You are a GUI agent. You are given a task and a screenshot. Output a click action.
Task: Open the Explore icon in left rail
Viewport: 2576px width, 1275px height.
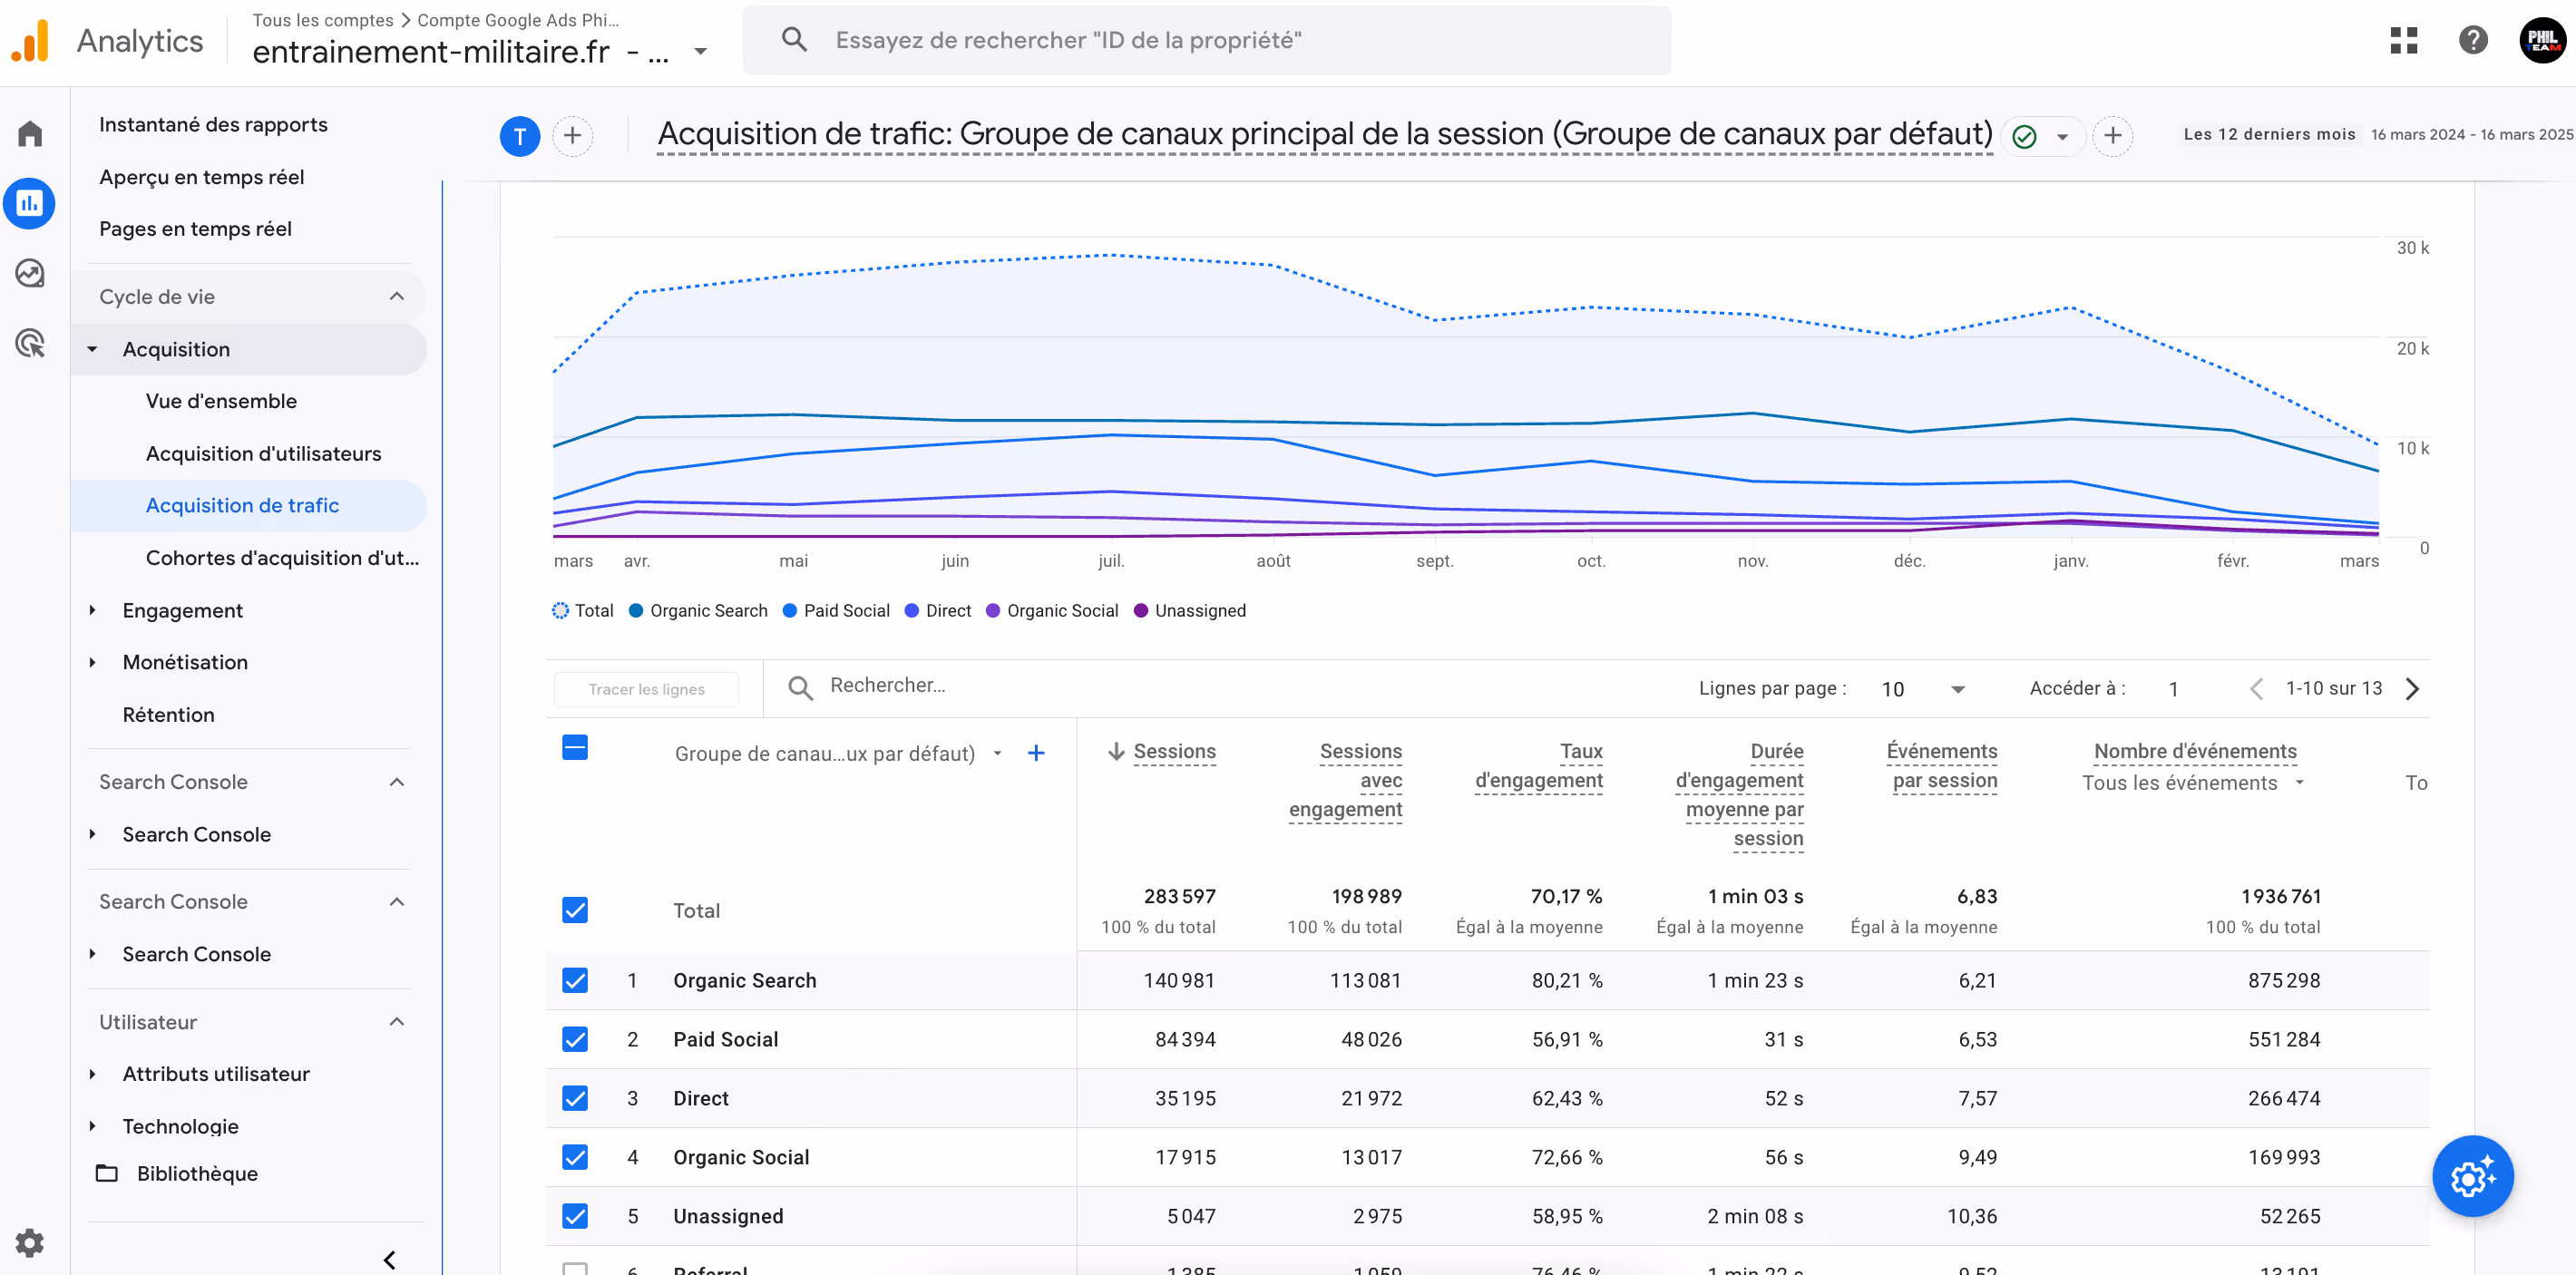tap(30, 273)
